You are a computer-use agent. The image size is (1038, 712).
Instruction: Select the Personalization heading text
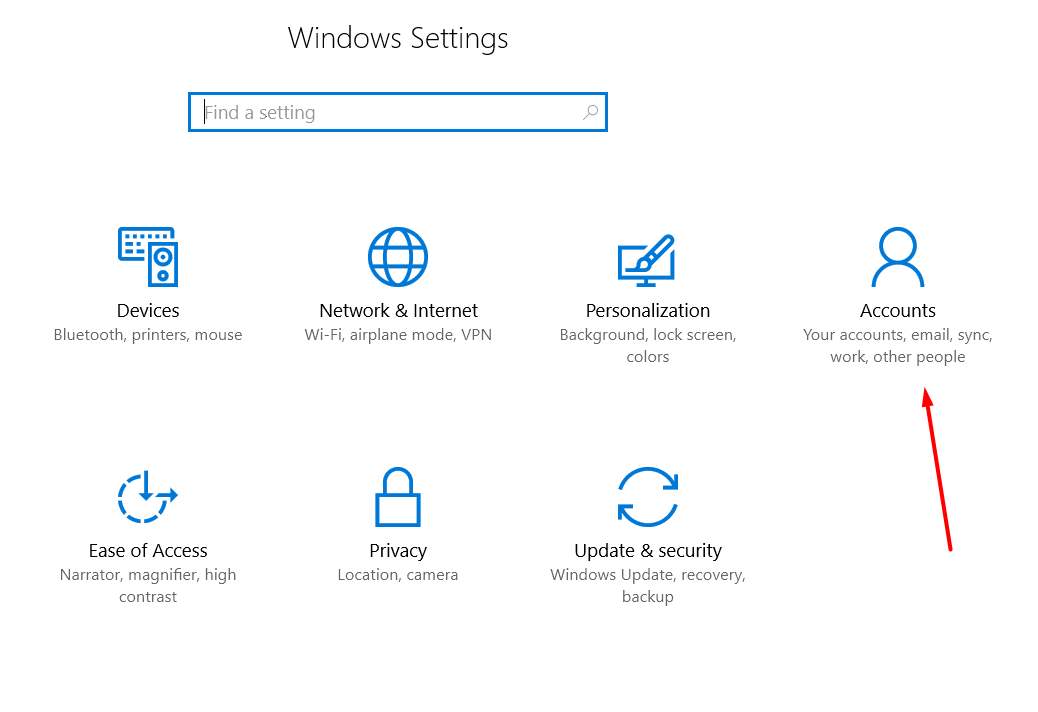coord(648,310)
